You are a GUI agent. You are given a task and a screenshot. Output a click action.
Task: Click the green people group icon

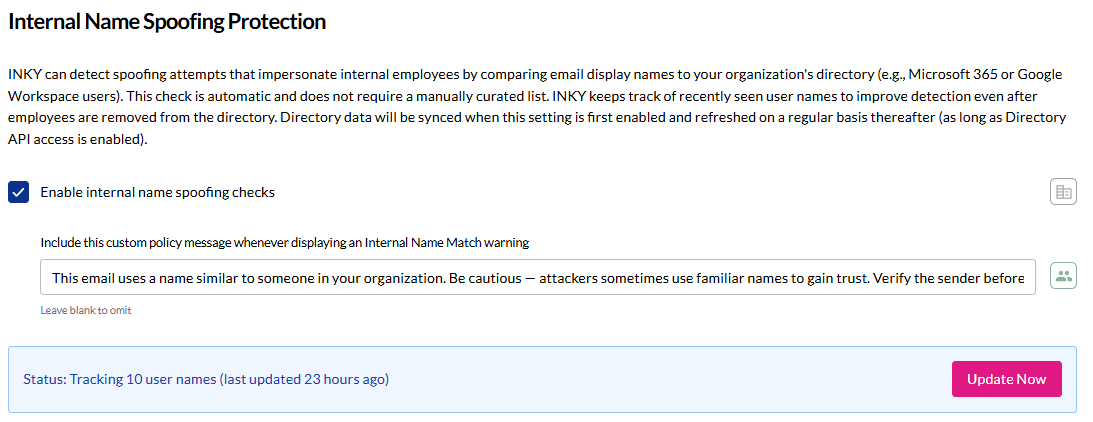point(1063,277)
